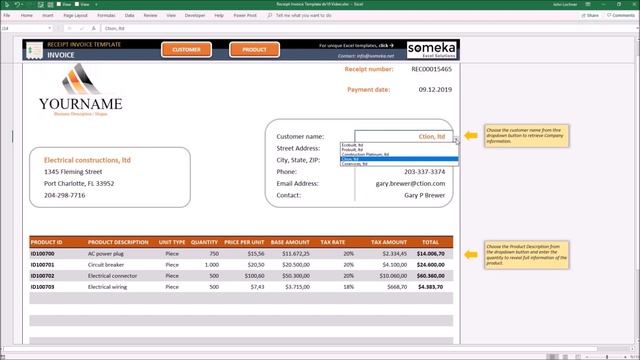Image resolution: width=640 pixels, height=360 pixels.
Task: Open Ribbon Display Options icon
Action: (x=588, y=4)
